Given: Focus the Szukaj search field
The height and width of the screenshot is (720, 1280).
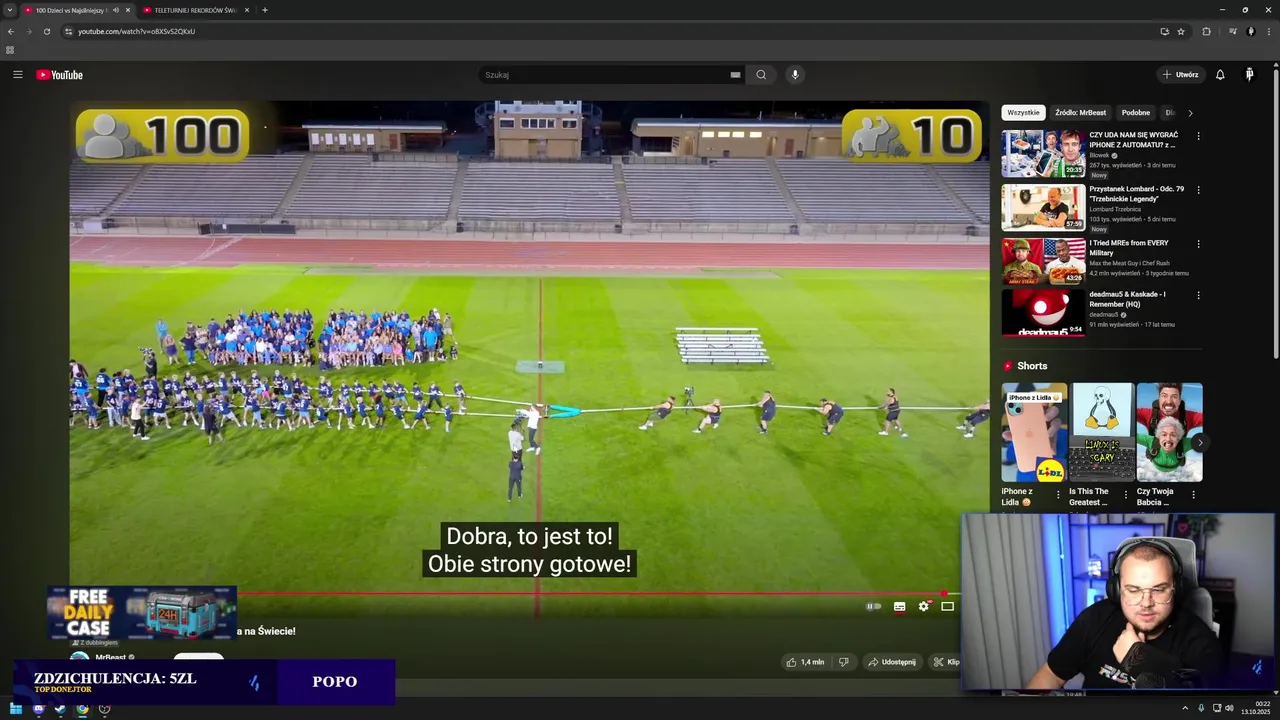Looking at the screenshot, I should point(605,75).
